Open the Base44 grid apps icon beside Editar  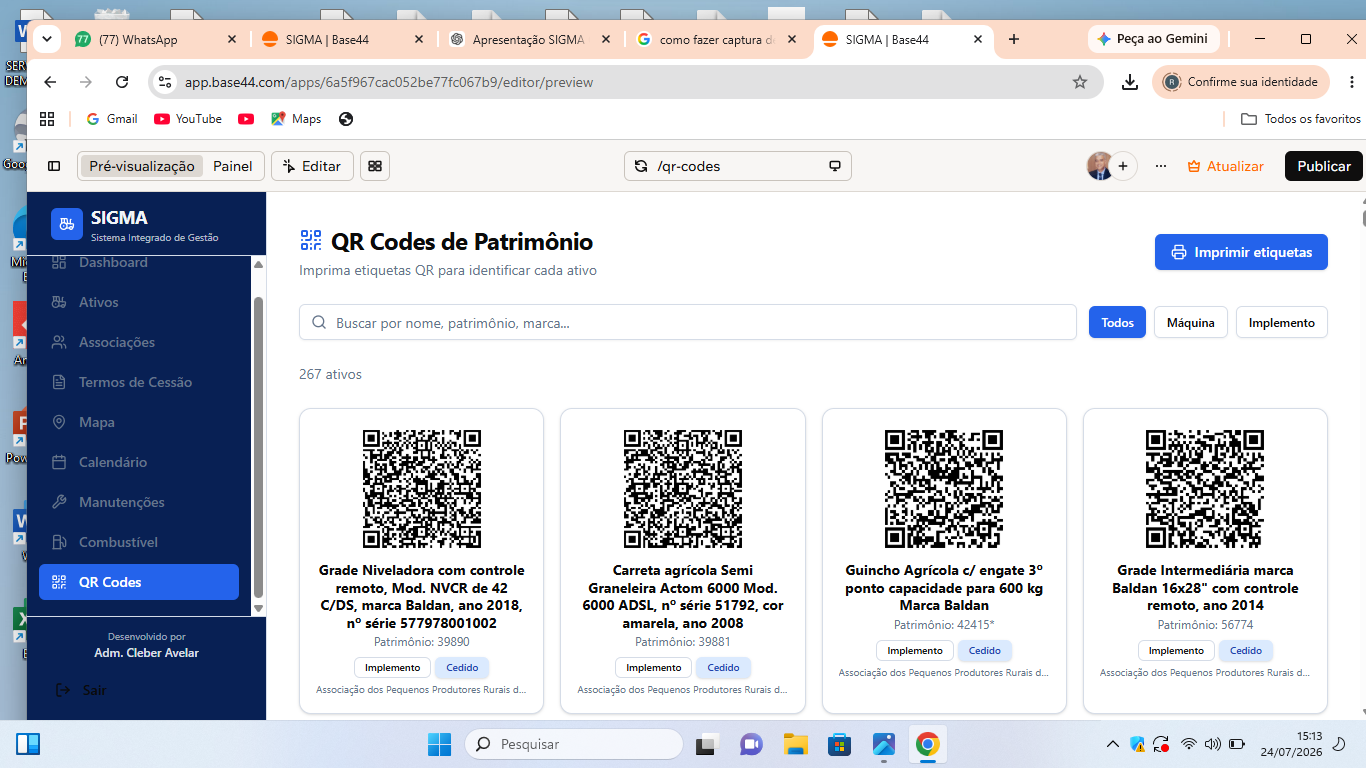click(x=375, y=166)
